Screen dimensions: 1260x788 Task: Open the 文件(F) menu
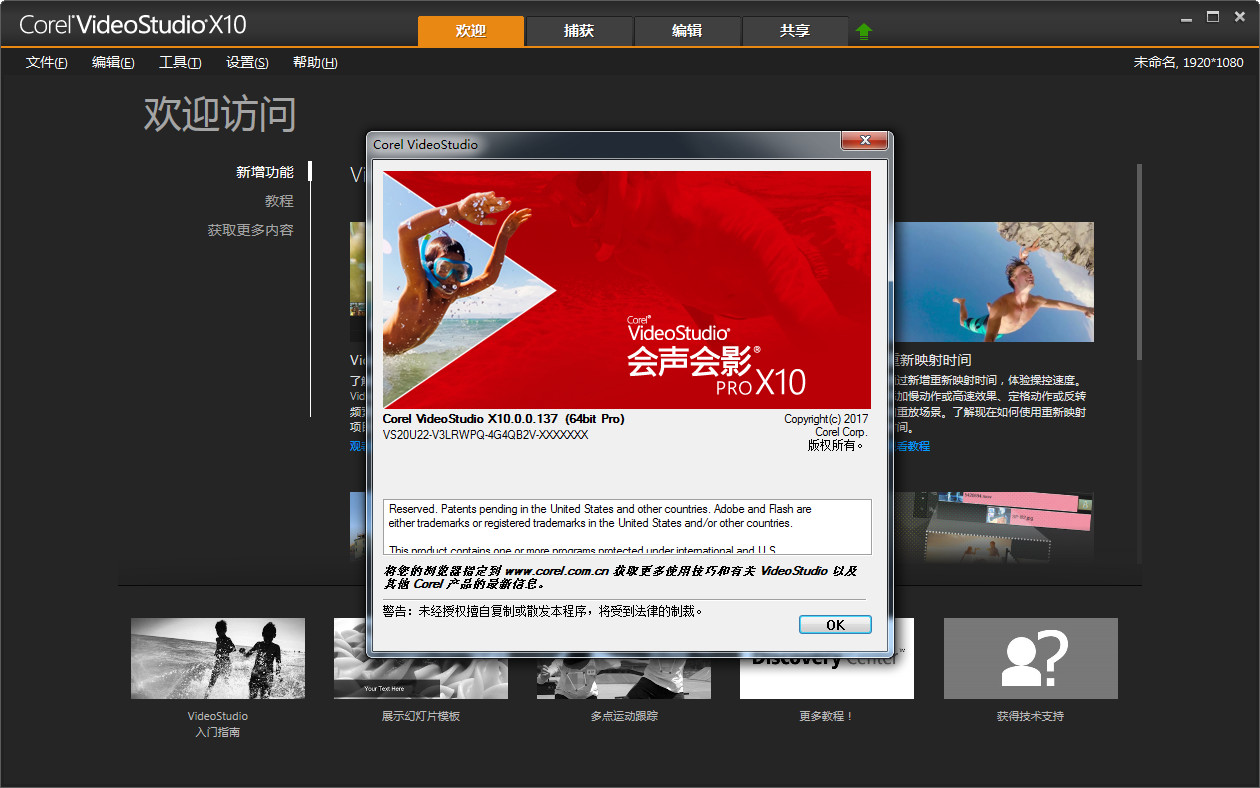[47, 62]
